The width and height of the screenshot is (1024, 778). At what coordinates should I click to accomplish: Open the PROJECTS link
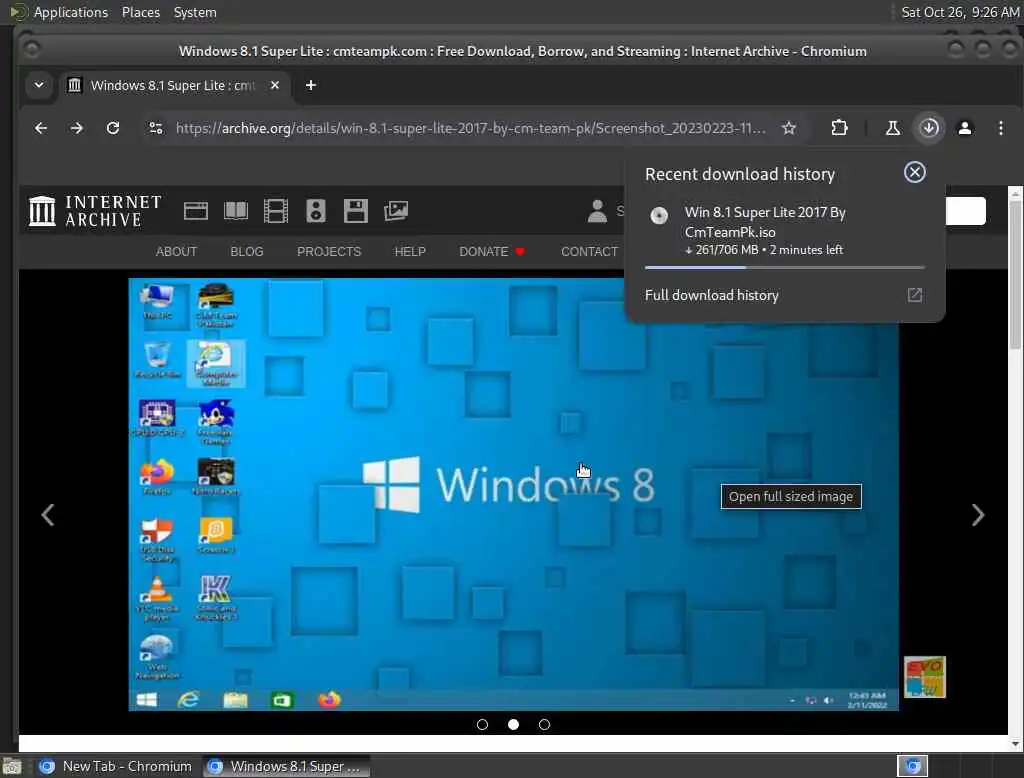[x=329, y=251]
